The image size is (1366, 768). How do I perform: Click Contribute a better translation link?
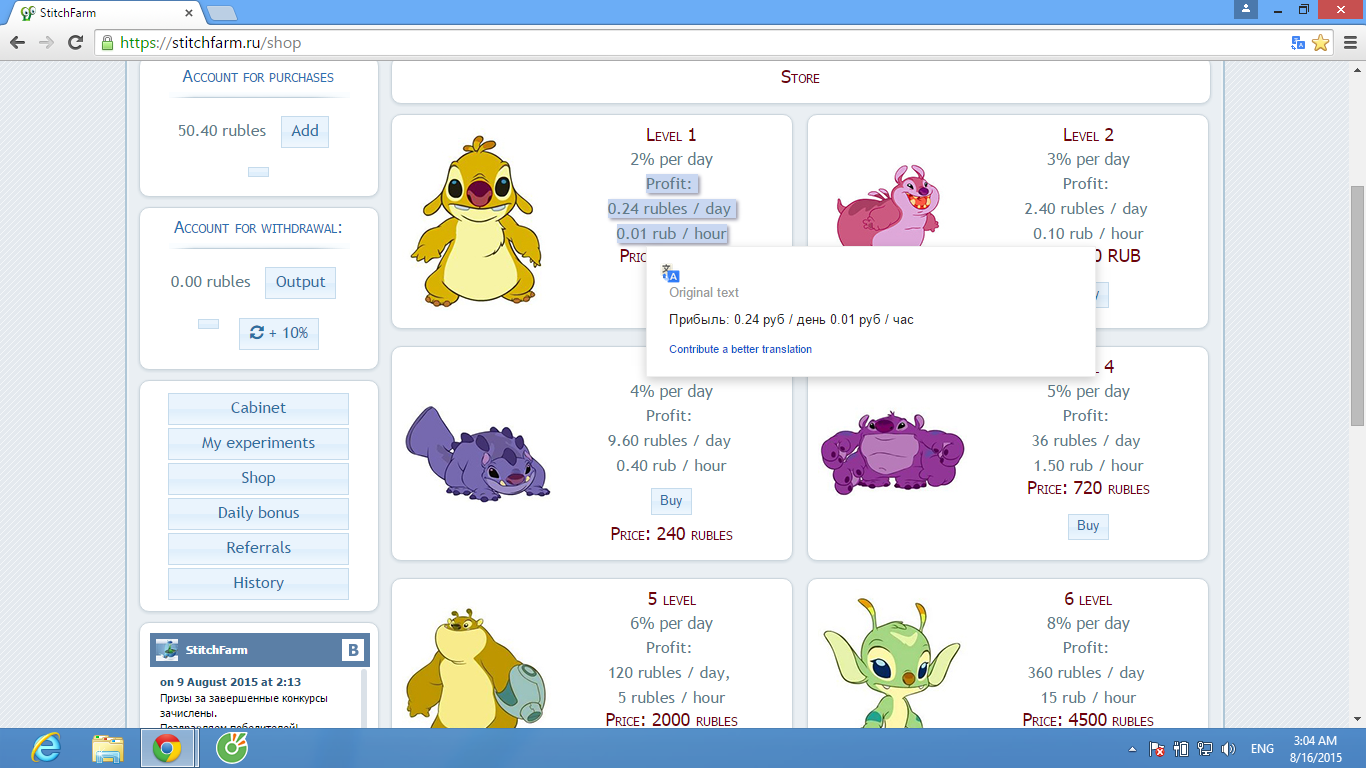coord(740,349)
